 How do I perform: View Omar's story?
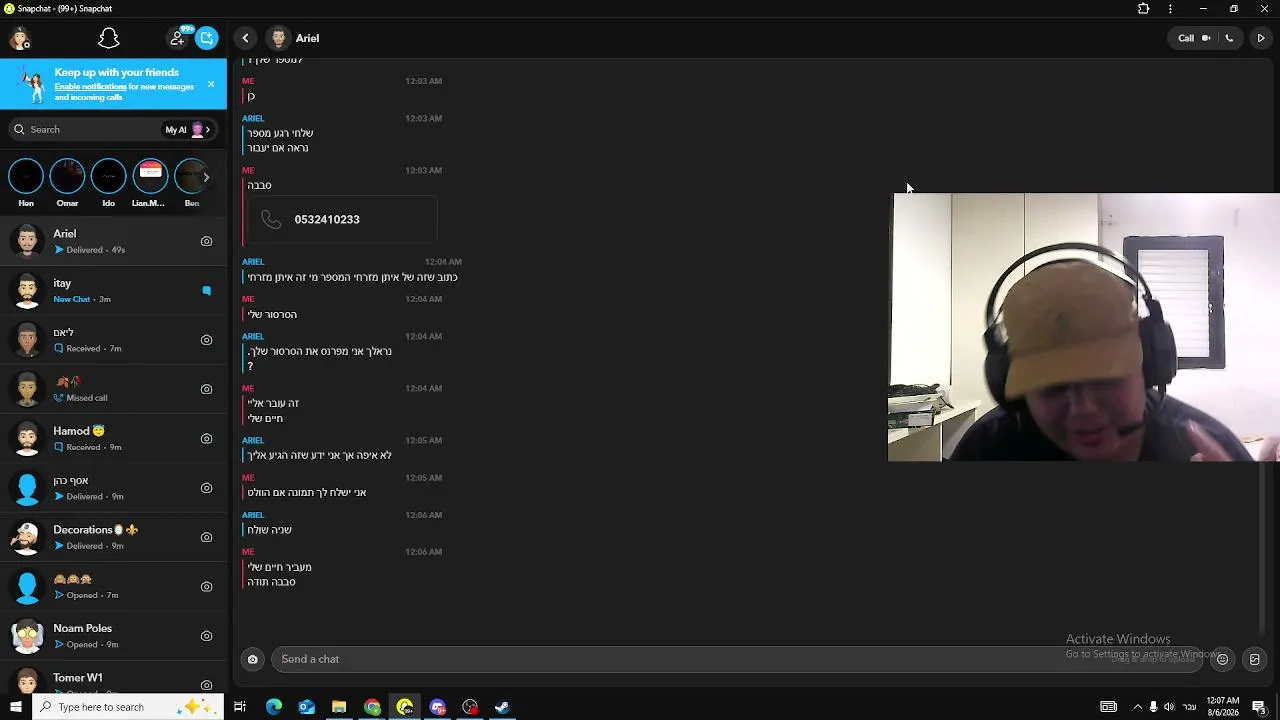coord(67,183)
